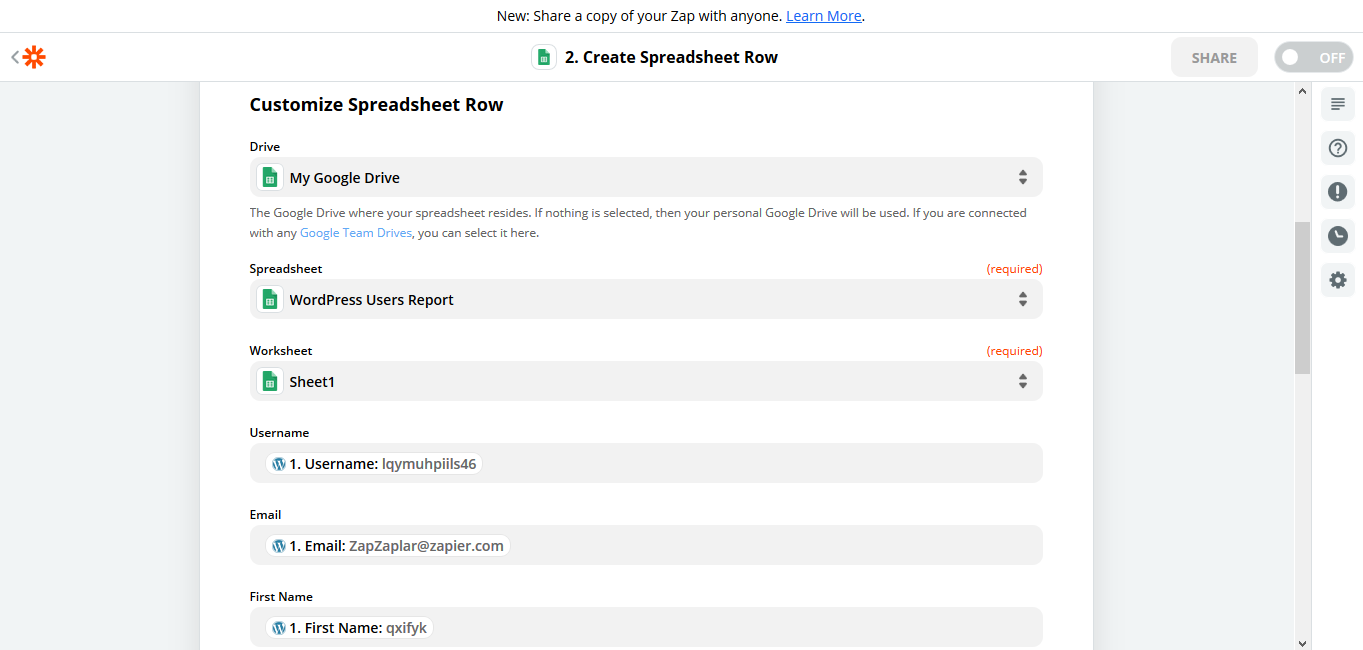Viewport: 1363px width, 650px height.
Task: Click the Sheets icon beside WordPress Users Report
Action: click(x=269, y=299)
